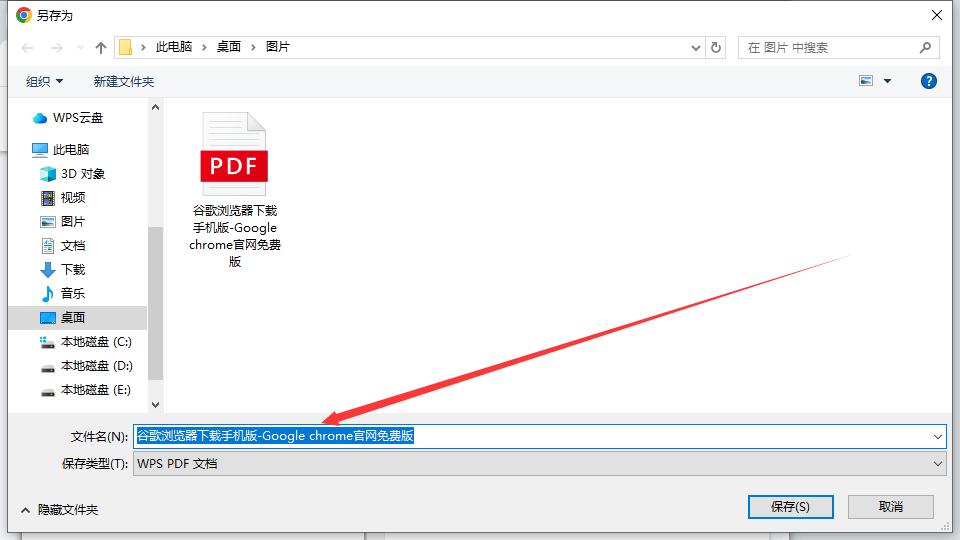
Task: Click the search magnifier icon
Action: [925, 48]
